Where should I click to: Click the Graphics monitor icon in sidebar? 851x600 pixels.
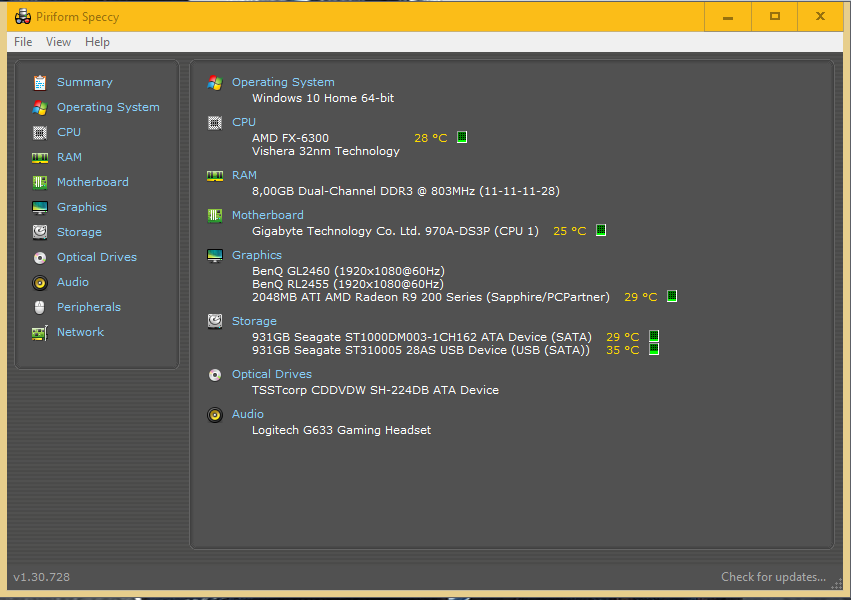(x=40, y=208)
